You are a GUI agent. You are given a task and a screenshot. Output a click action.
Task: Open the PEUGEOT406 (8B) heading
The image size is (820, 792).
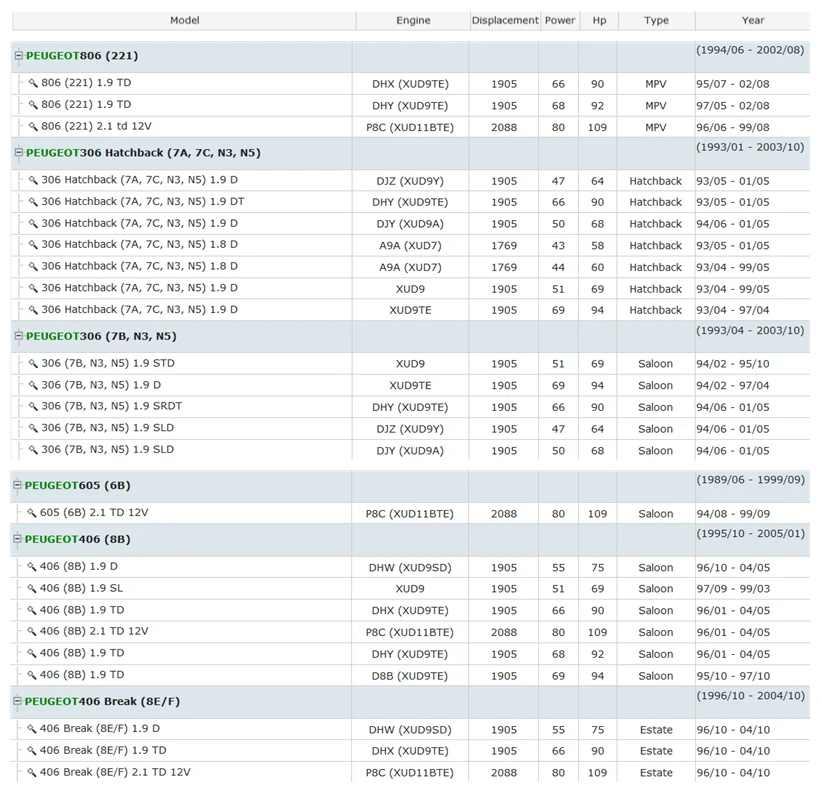(x=77, y=539)
